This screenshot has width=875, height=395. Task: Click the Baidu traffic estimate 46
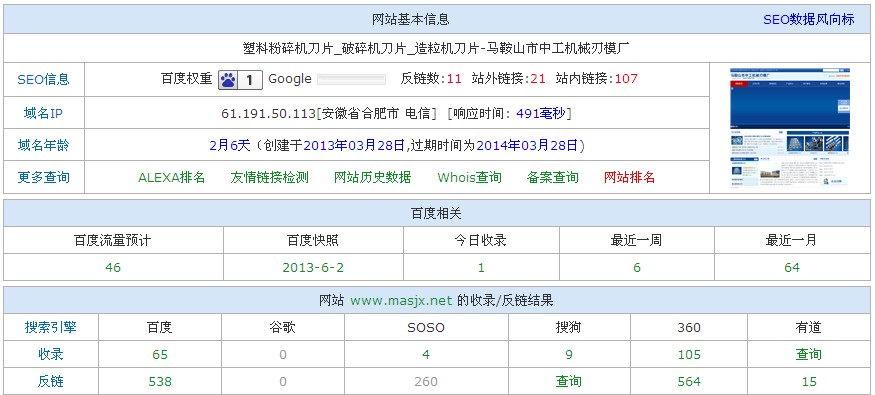[113, 267]
